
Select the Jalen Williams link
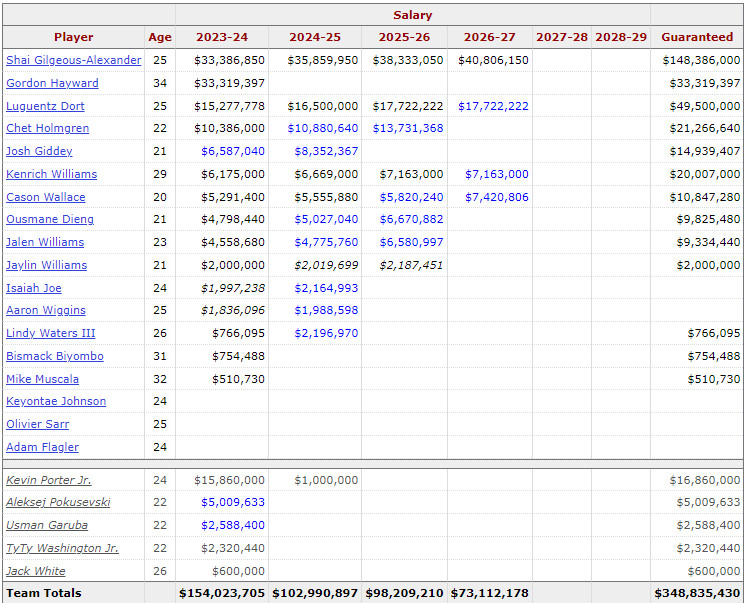click(45, 242)
